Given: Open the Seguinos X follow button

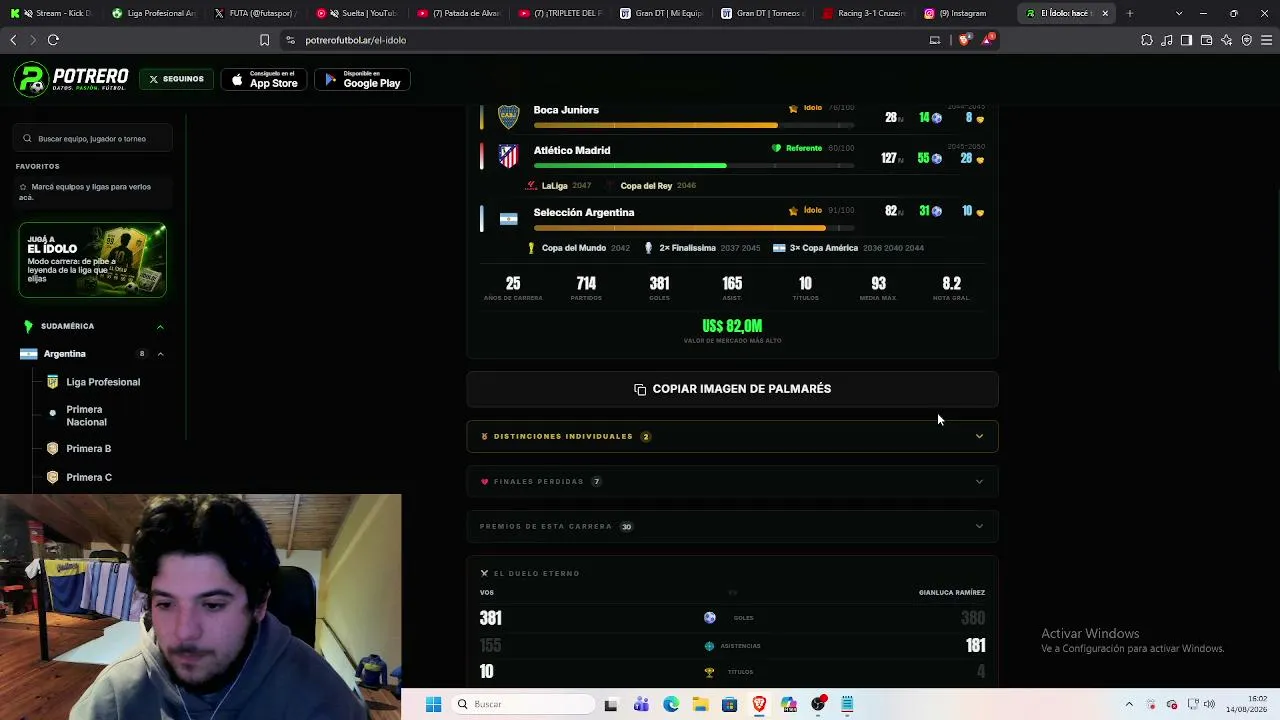Looking at the screenshot, I should (176, 79).
